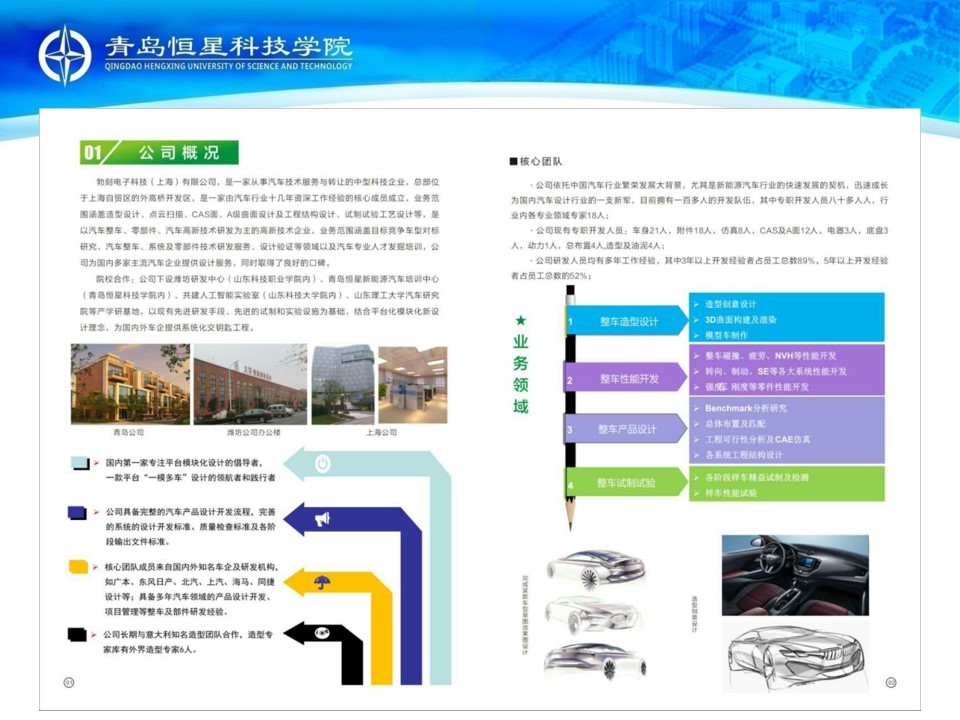Click the 01 公司概况 section heading
This screenshot has width=960, height=720.
point(160,153)
